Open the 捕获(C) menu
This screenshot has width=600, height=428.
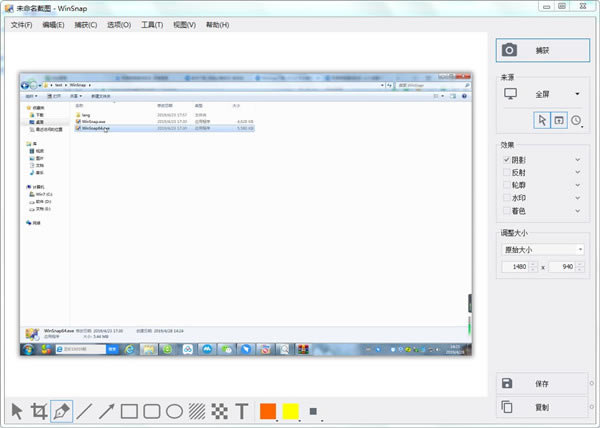click(86, 25)
